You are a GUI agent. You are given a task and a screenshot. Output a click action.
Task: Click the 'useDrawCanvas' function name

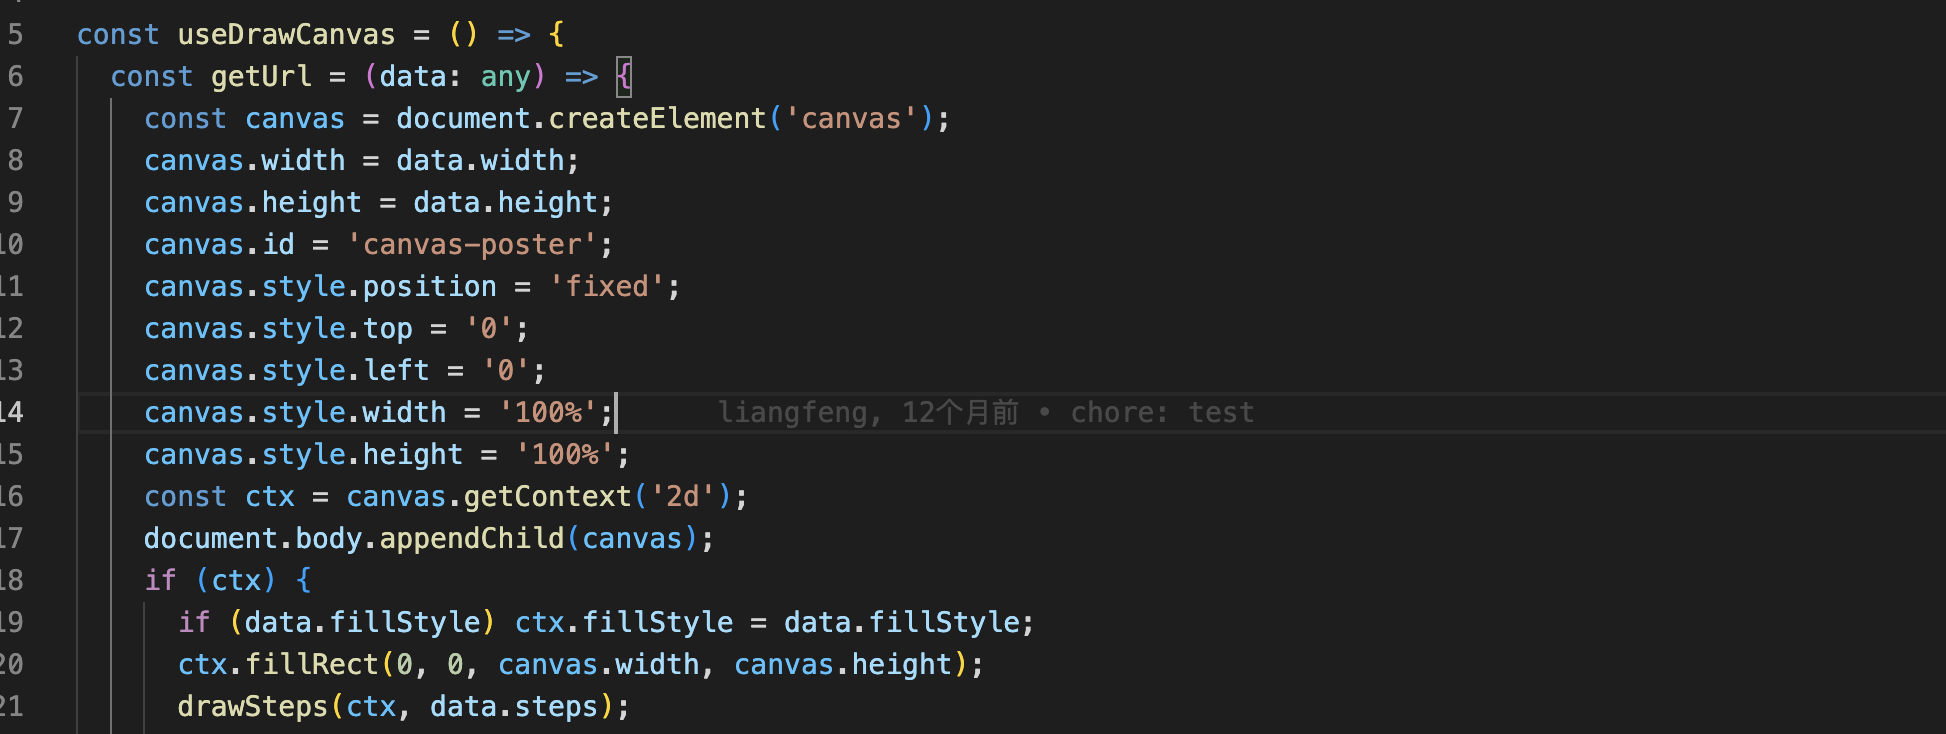click(286, 35)
